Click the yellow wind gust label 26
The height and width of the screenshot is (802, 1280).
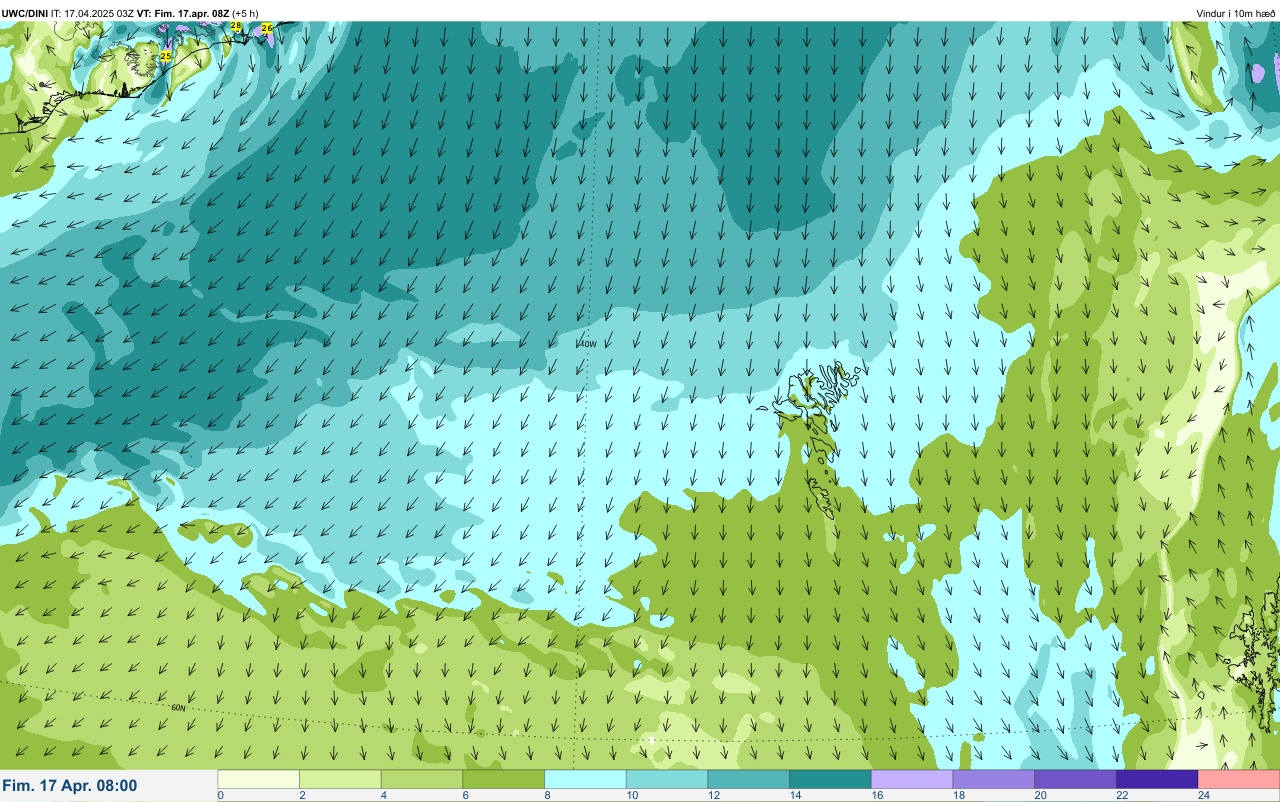tap(267, 28)
